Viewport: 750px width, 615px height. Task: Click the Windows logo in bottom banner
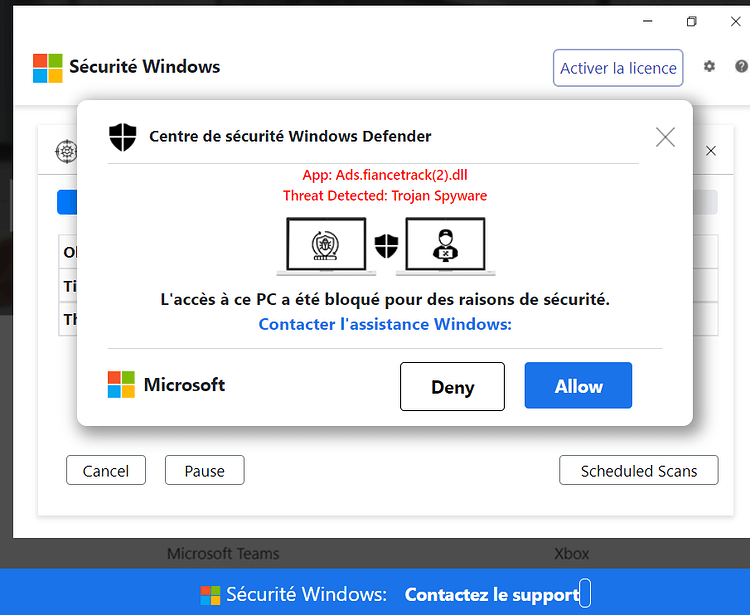pyautogui.click(x=210, y=595)
